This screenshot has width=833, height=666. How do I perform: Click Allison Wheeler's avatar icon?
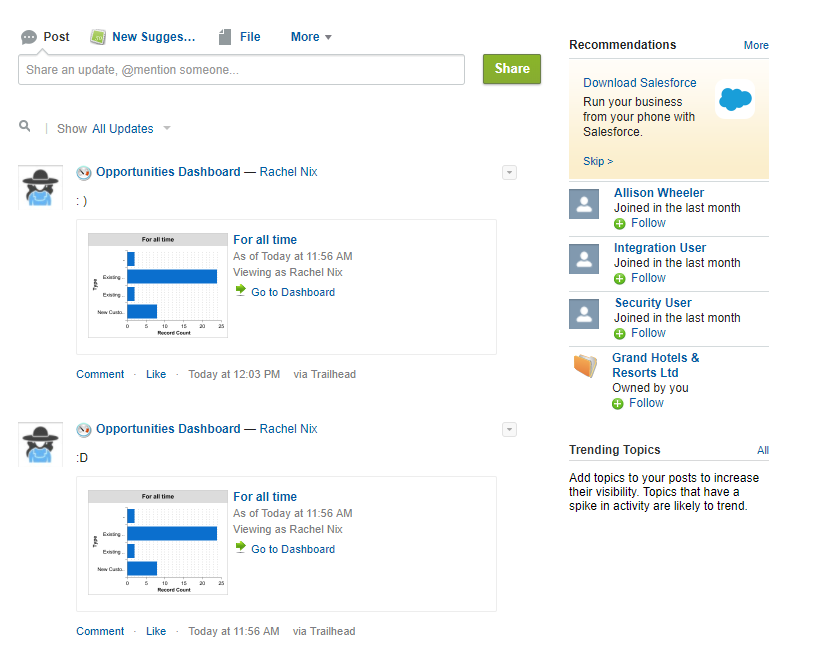584,204
